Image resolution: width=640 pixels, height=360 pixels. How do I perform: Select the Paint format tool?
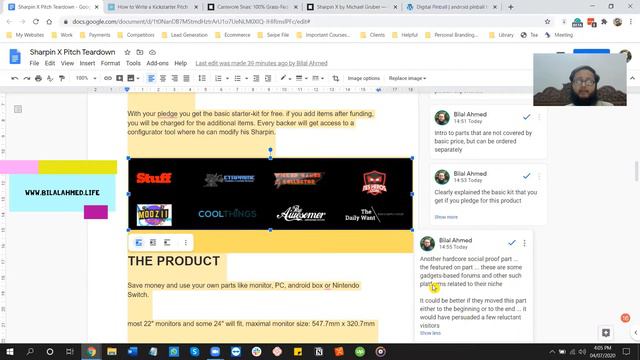tap(62, 78)
